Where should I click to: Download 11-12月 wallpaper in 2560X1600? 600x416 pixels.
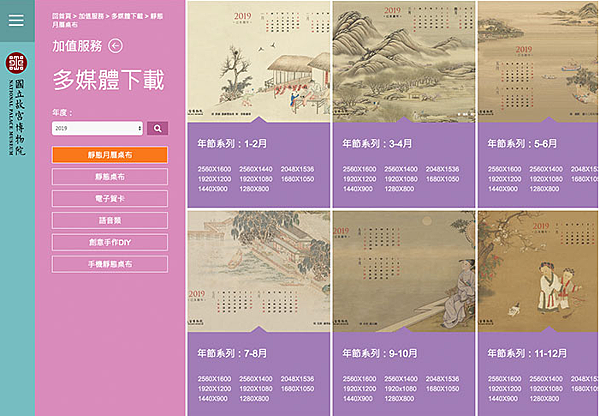[x=504, y=379]
